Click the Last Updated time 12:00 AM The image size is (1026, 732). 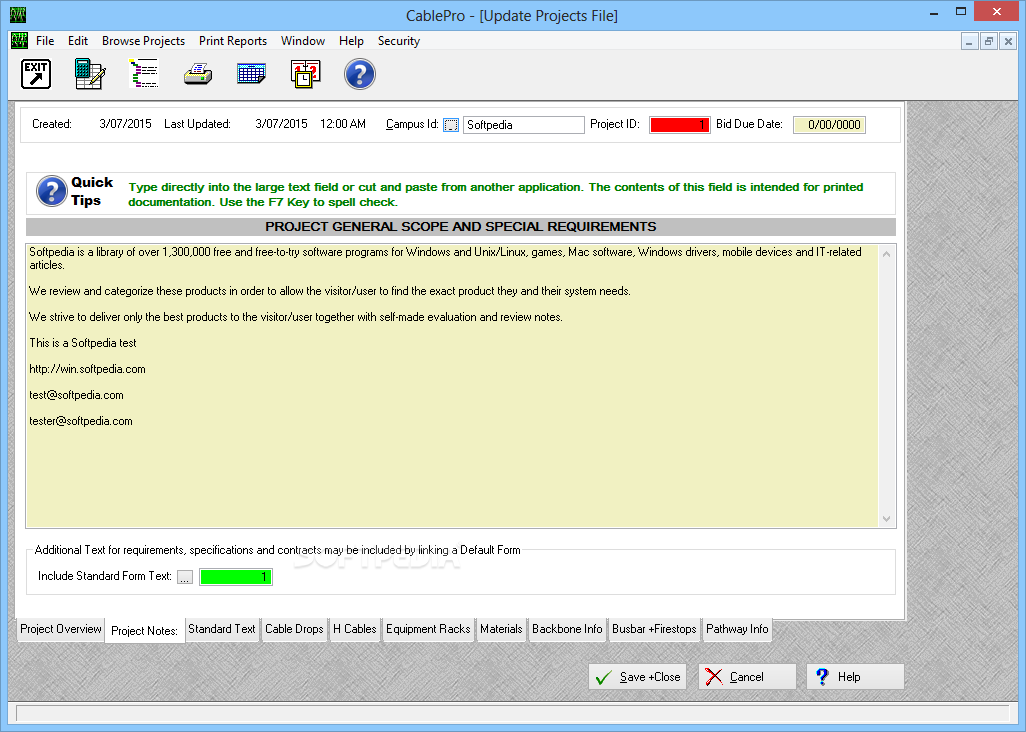coord(343,124)
